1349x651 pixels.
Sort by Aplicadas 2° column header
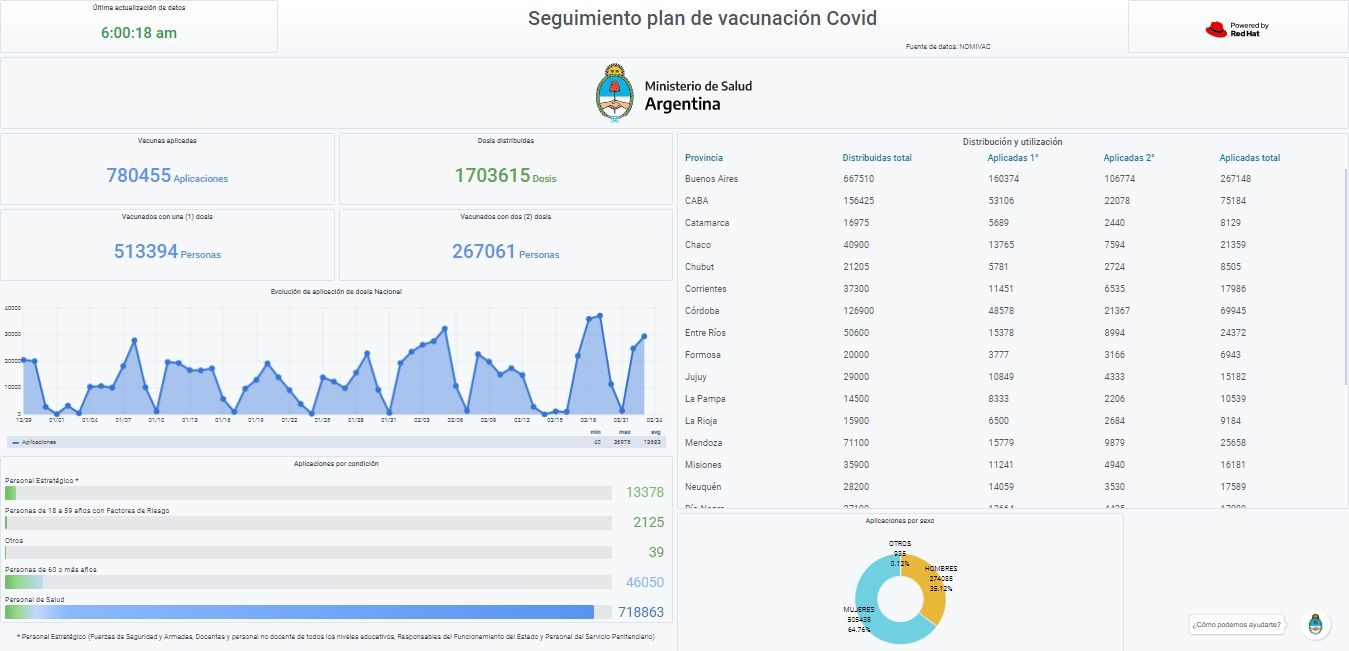tap(1128, 158)
